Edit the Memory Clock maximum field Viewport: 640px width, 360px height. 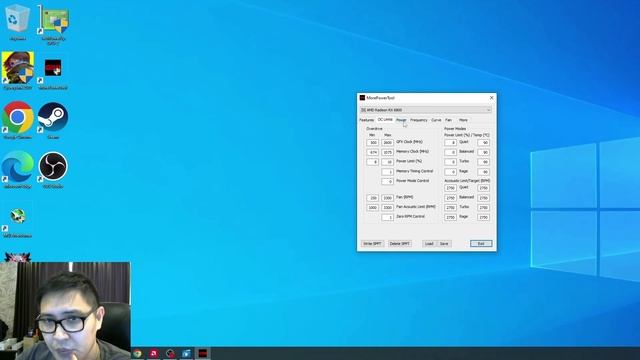point(387,152)
